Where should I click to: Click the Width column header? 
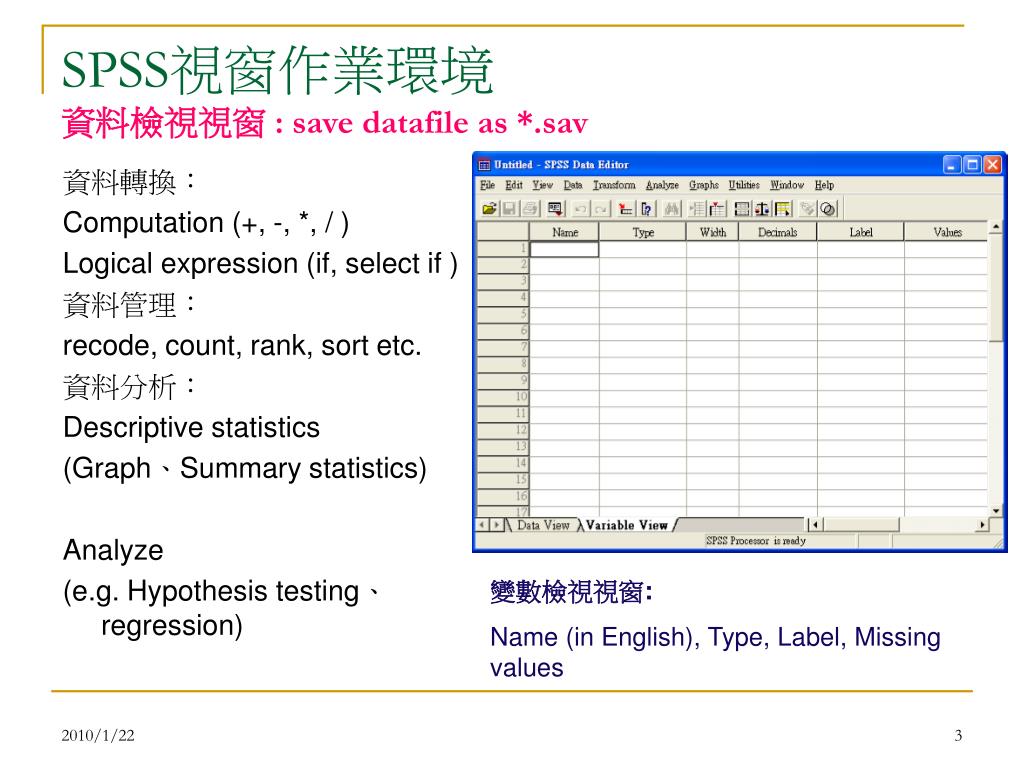(712, 232)
